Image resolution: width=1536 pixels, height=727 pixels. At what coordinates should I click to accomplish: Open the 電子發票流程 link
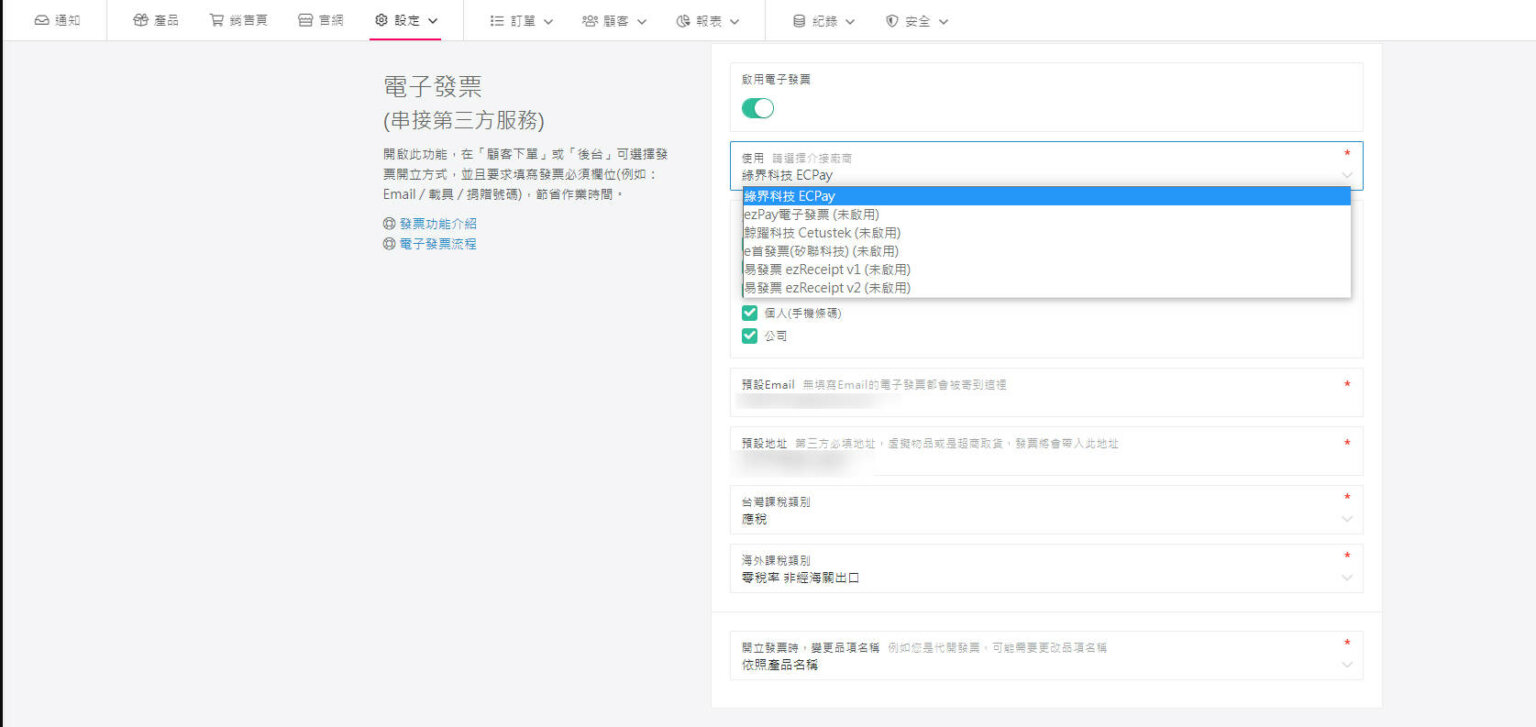438,244
